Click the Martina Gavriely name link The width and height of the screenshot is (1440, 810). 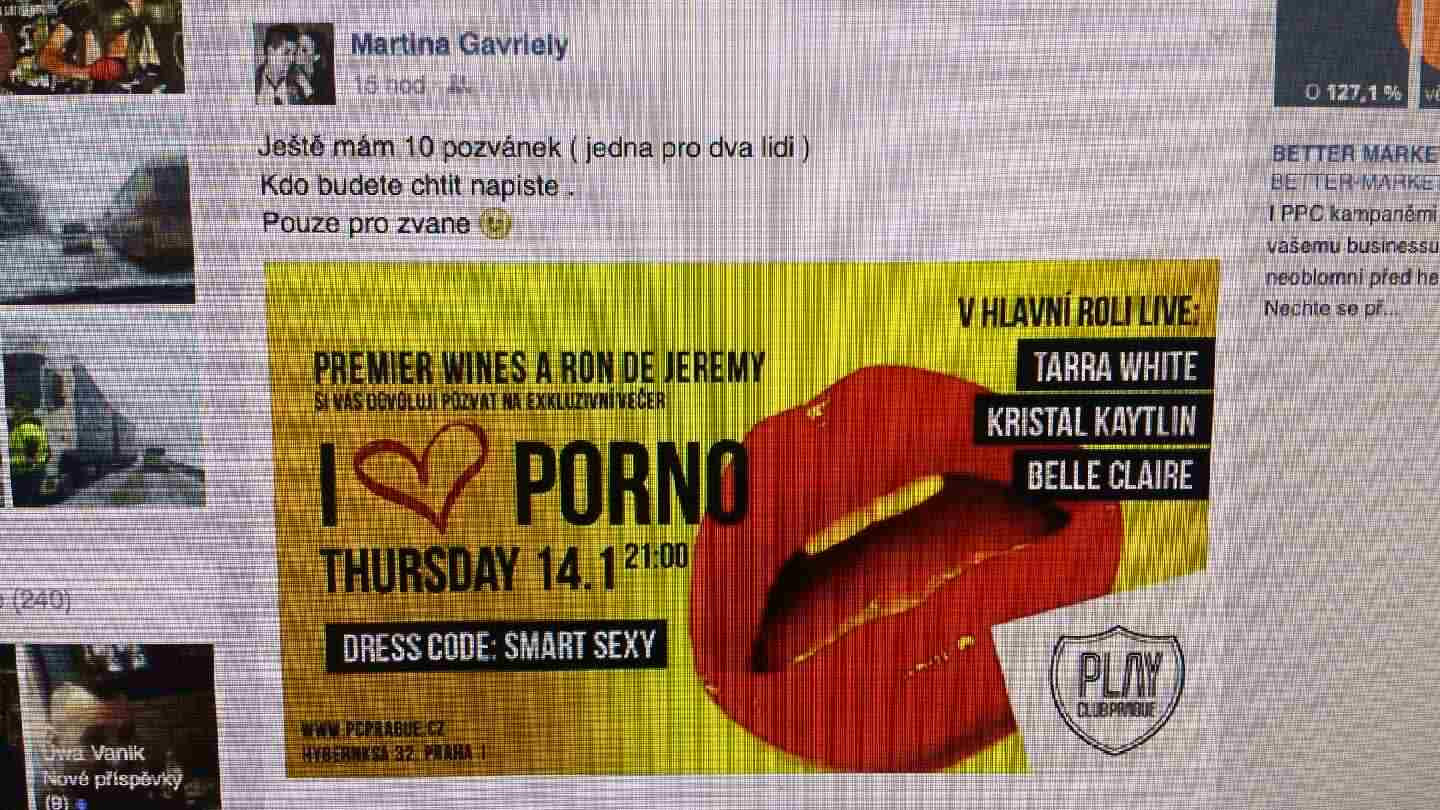point(459,44)
